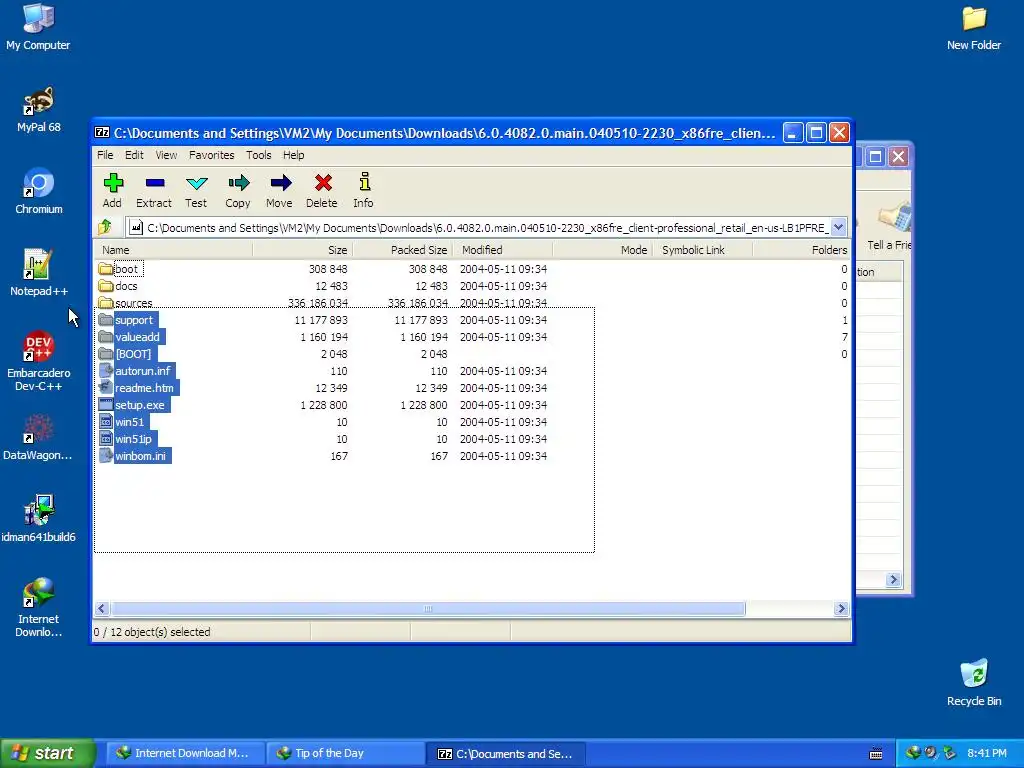Viewport: 1024px width, 768px height.
Task: Open the Recycle Bin desktop icon
Action: [x=974, y=683]
